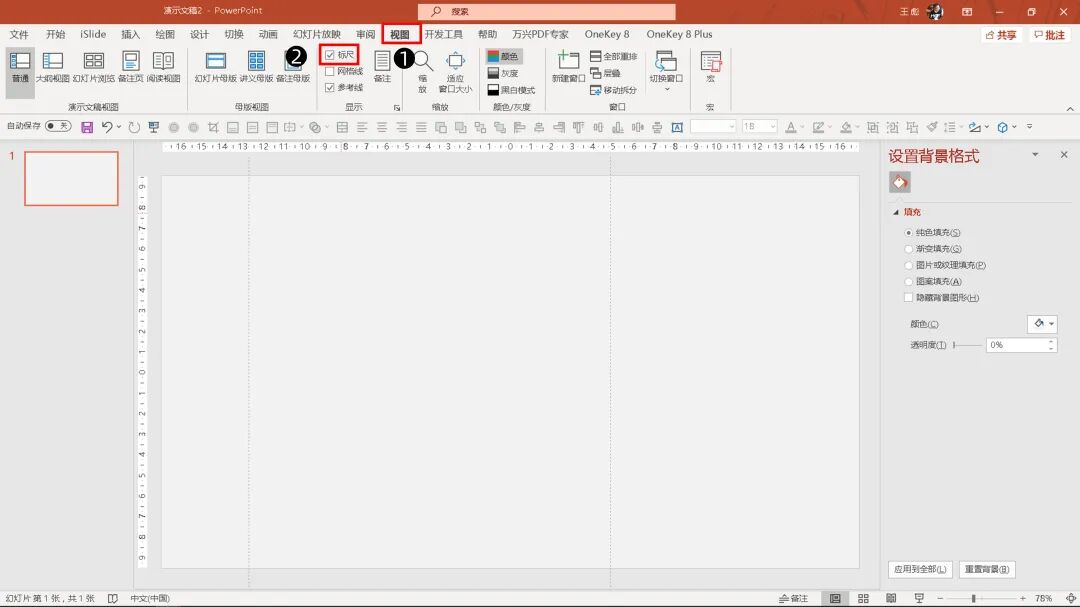Enable the Gridlines (网格线) checkbox
The height and width of the screenshot is (607, 1080).
[x=329, y=72]
